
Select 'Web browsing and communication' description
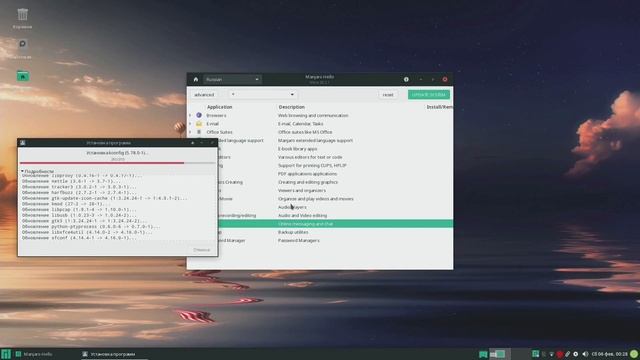pos(313,116)
